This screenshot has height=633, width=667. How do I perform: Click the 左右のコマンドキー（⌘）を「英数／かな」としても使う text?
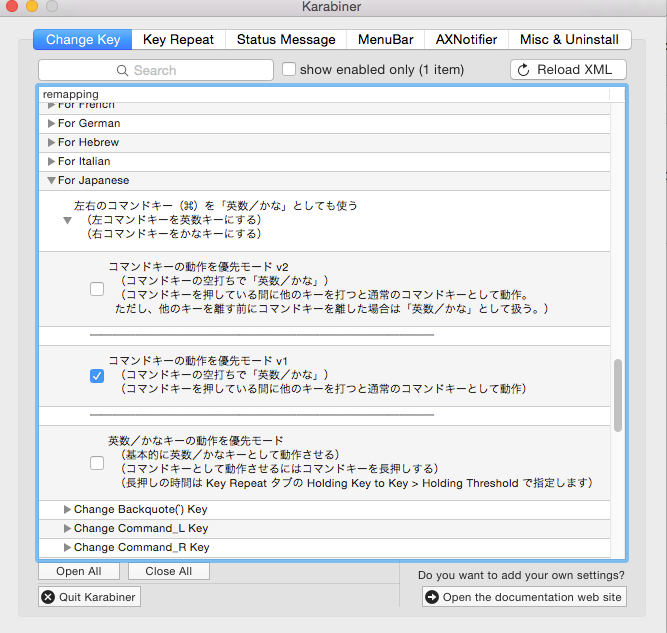click(215, 206)
